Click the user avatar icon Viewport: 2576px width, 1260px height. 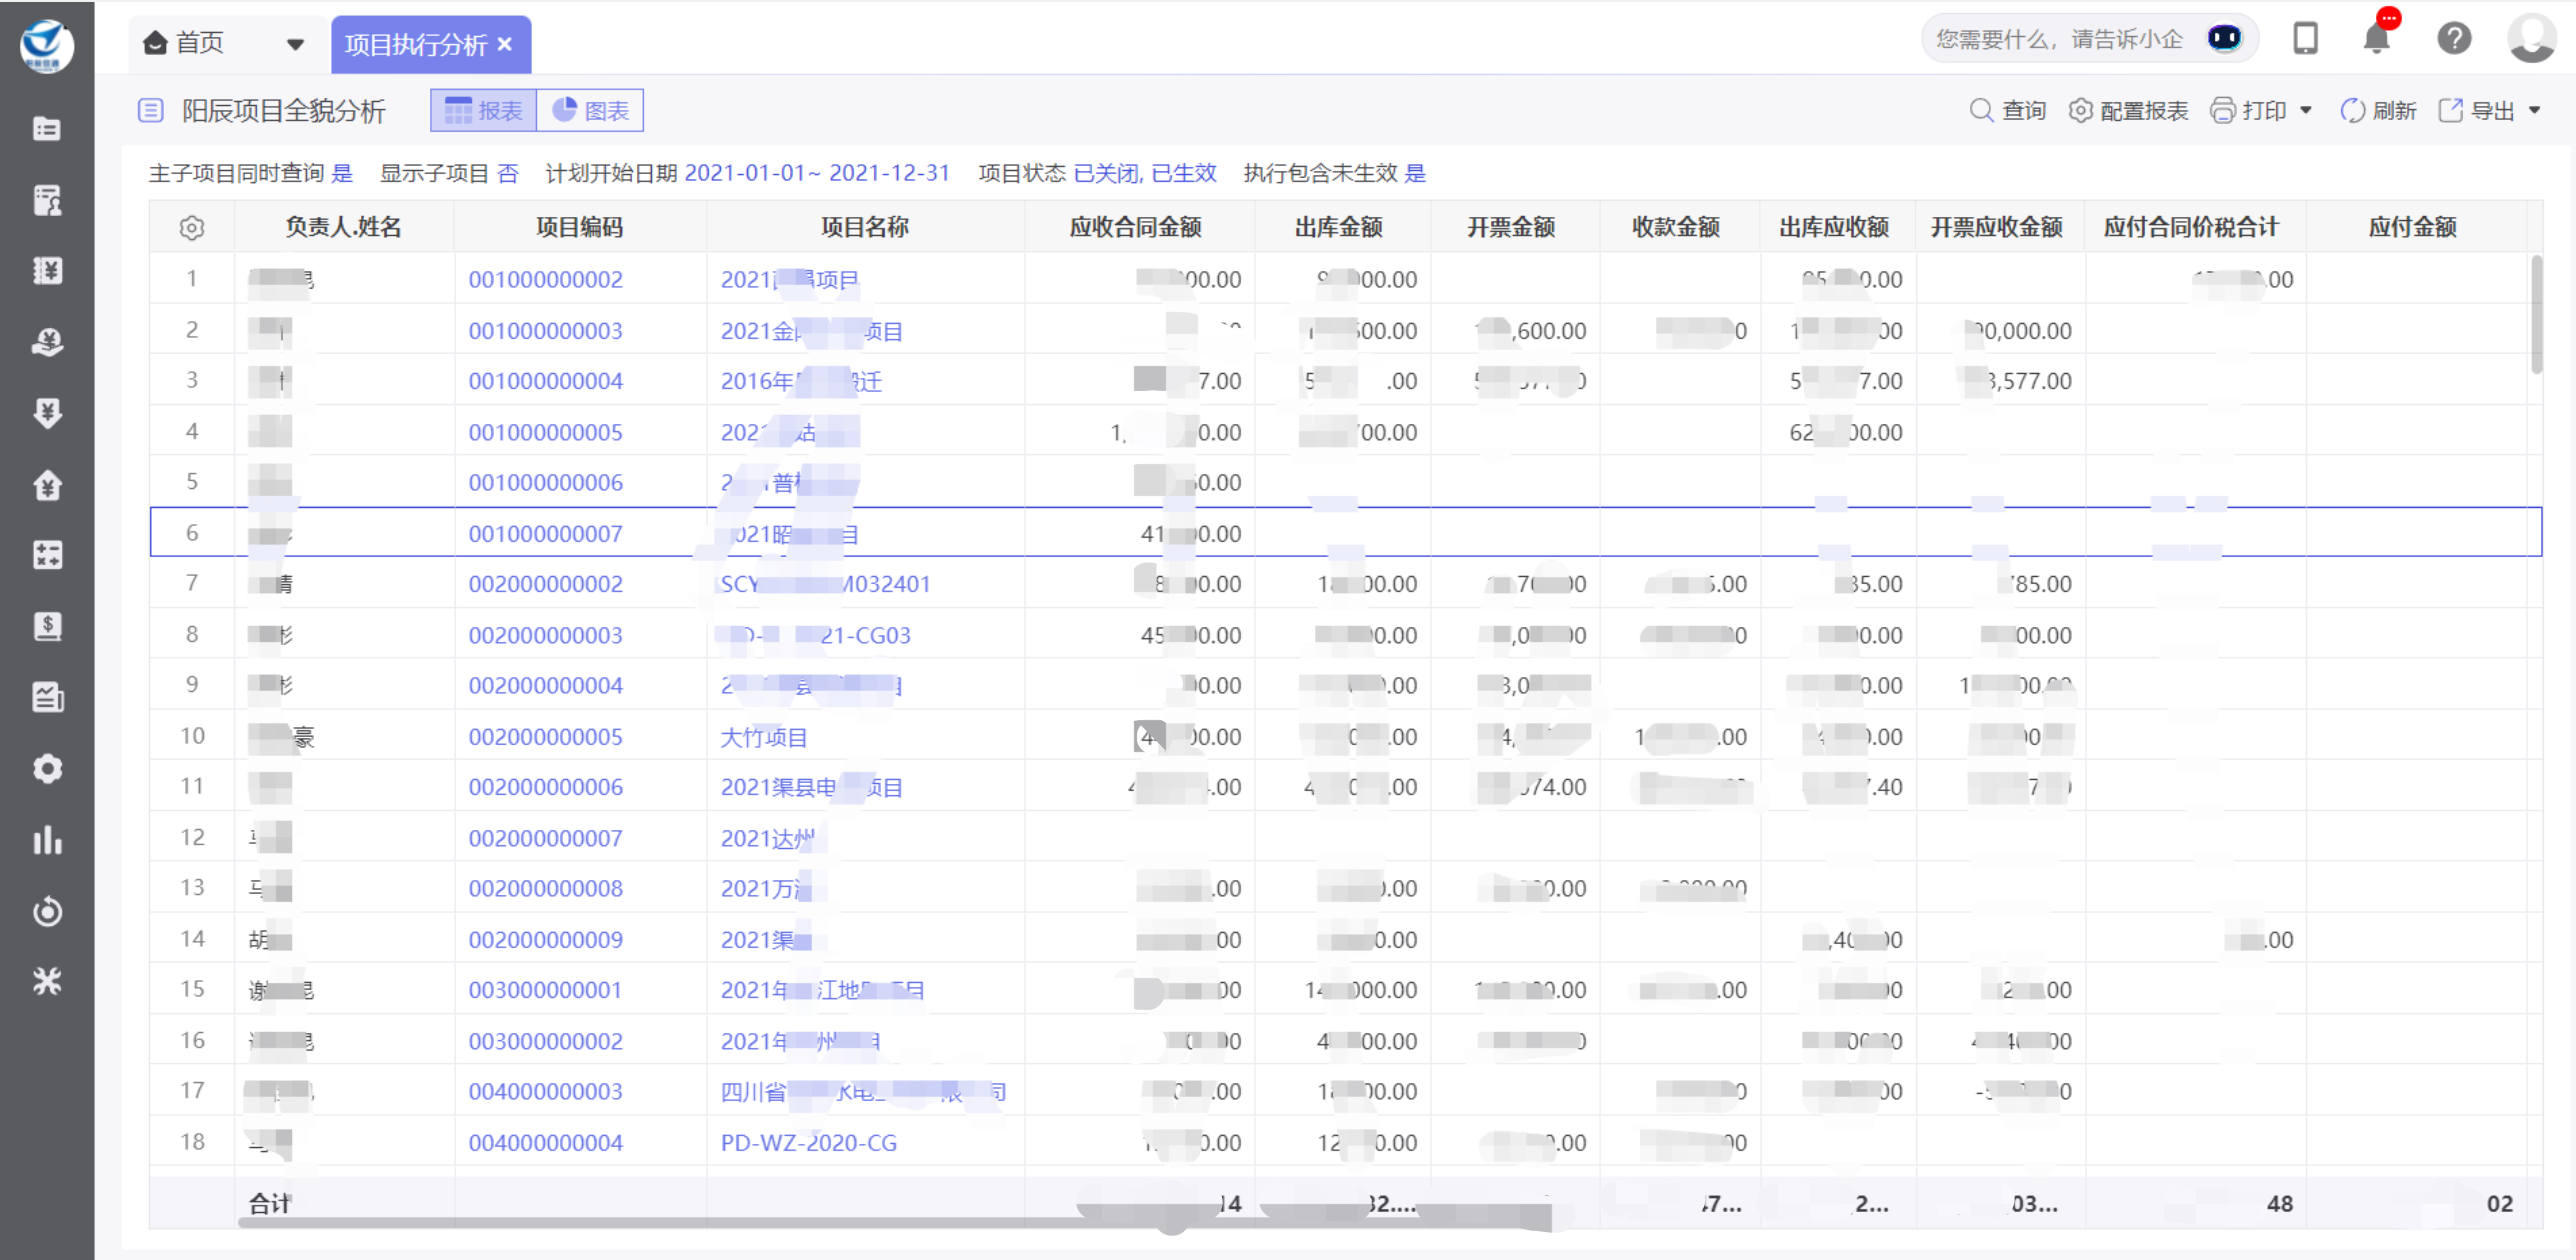2531,39
